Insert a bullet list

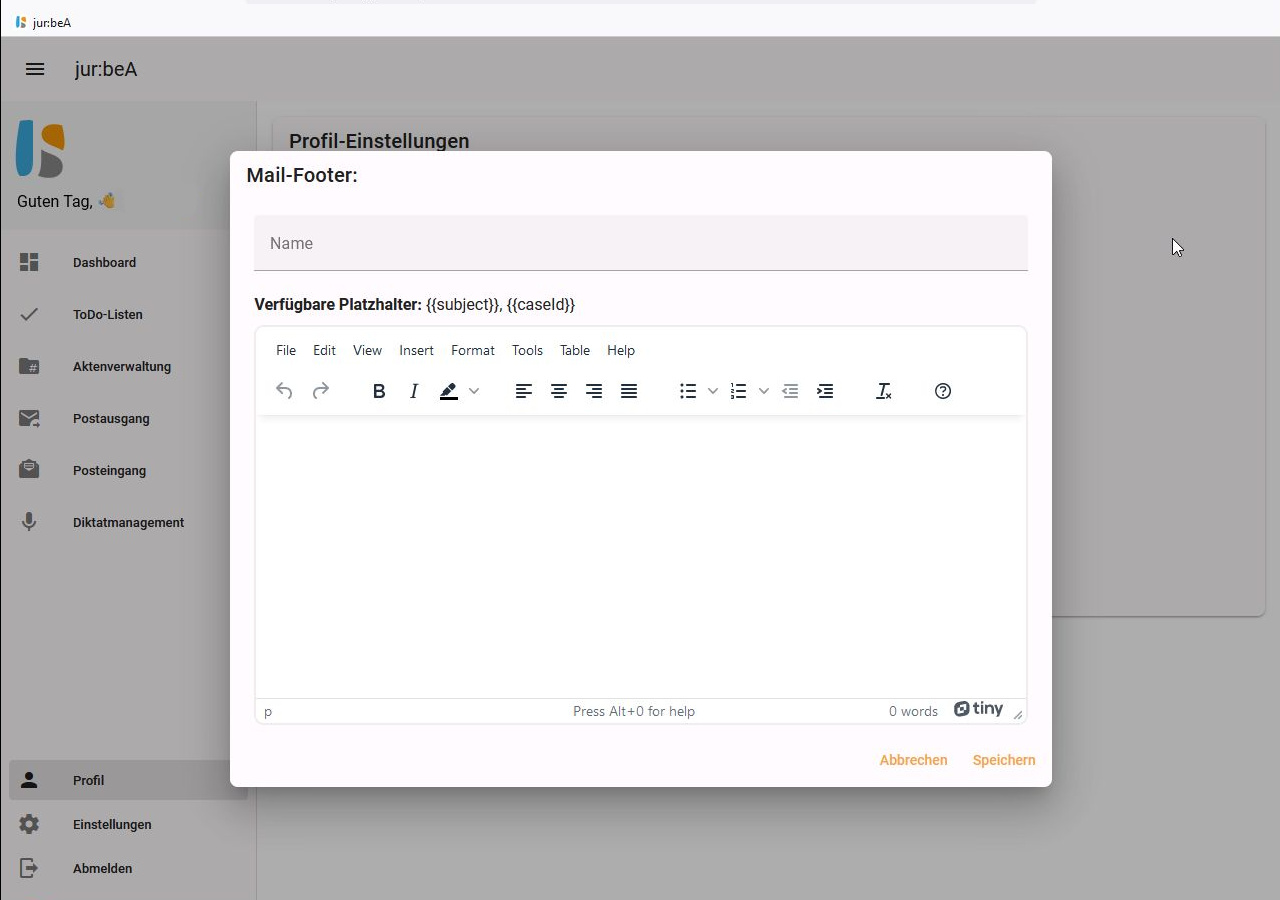(688, 391)
